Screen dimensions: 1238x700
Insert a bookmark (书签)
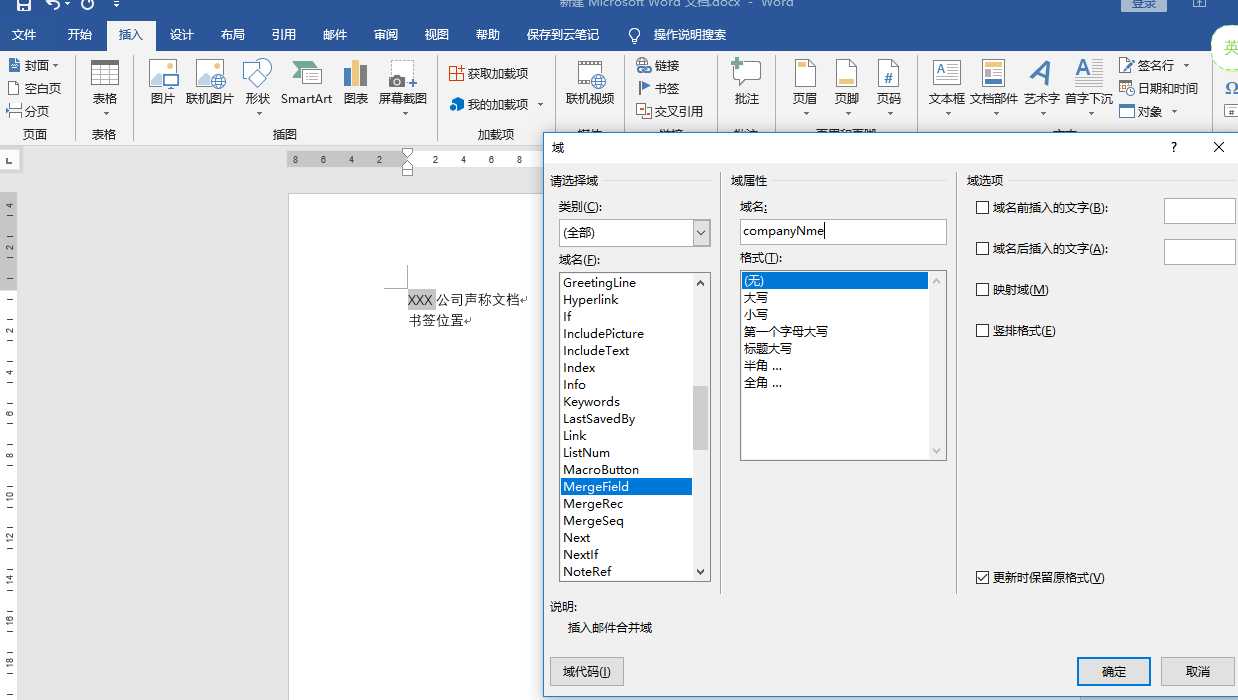point(659,88)
